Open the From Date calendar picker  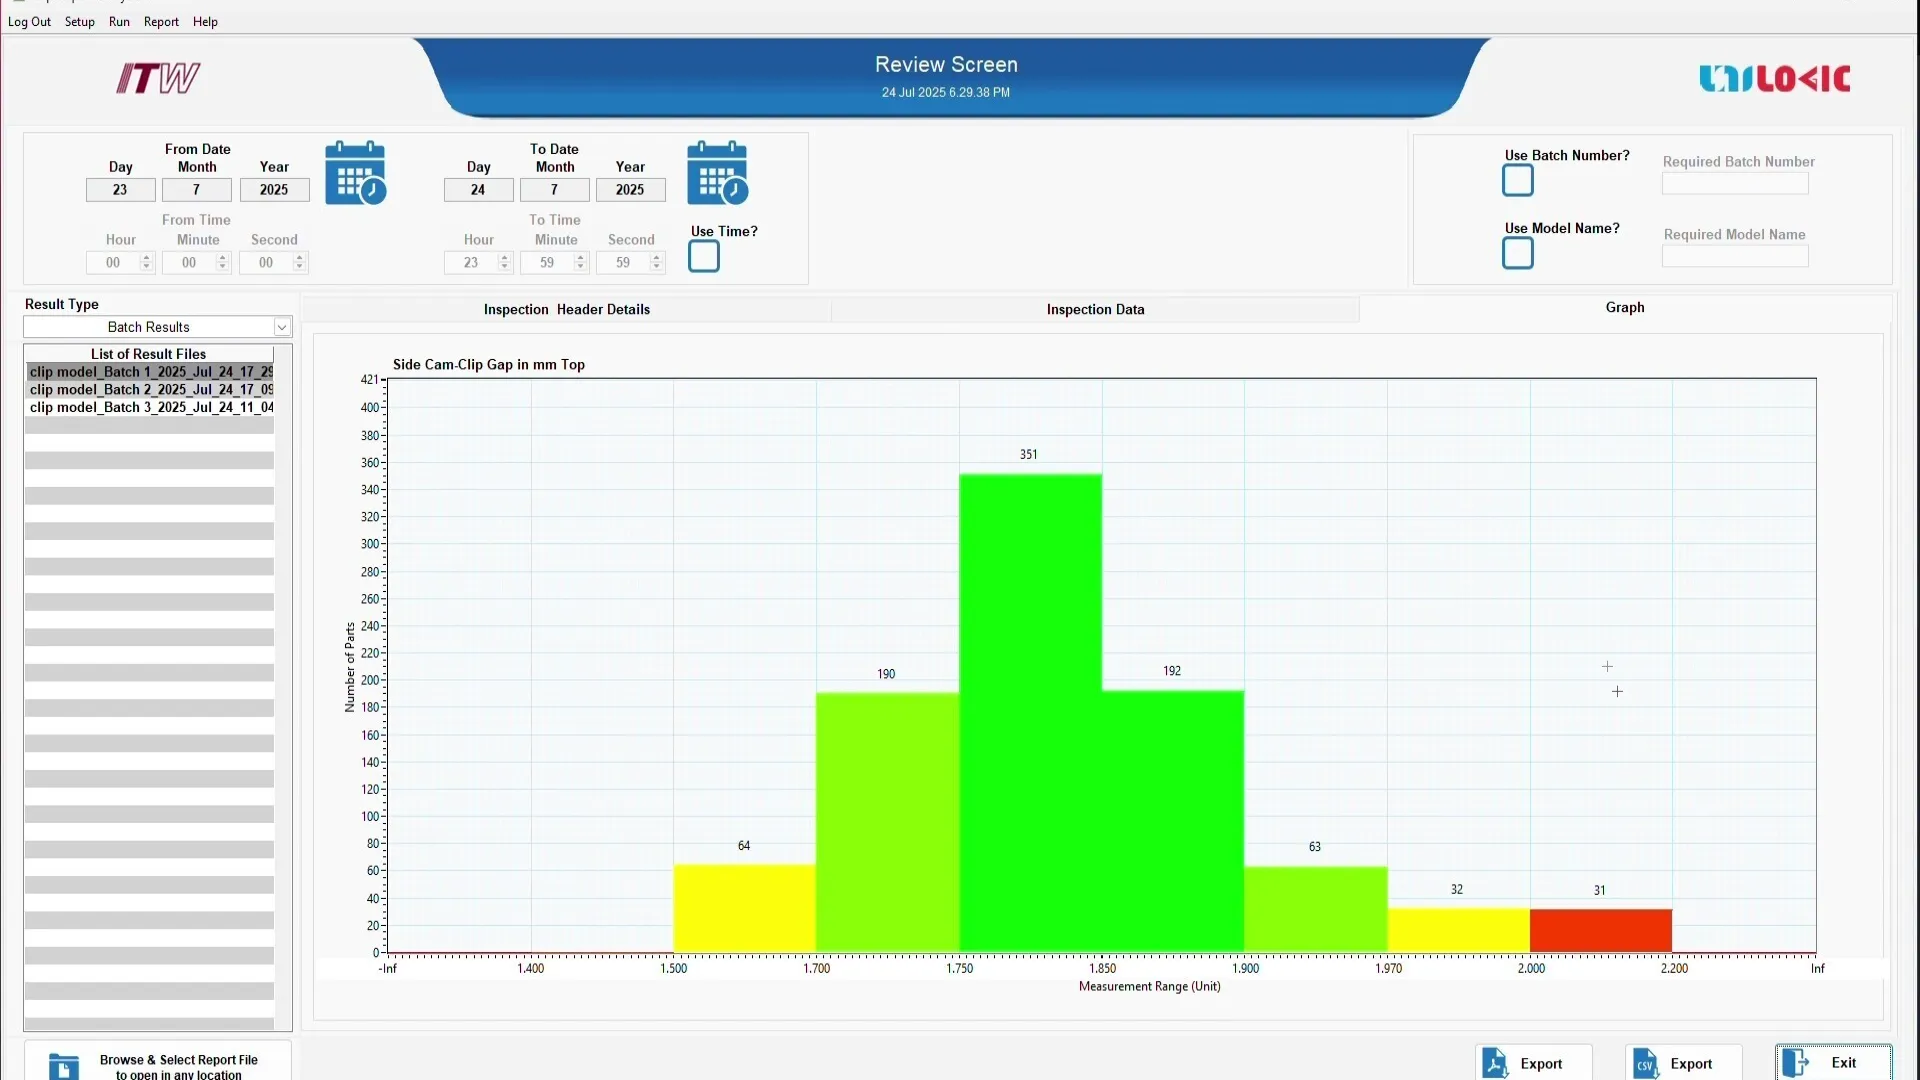pyautogui.click(x=355, y=172)
